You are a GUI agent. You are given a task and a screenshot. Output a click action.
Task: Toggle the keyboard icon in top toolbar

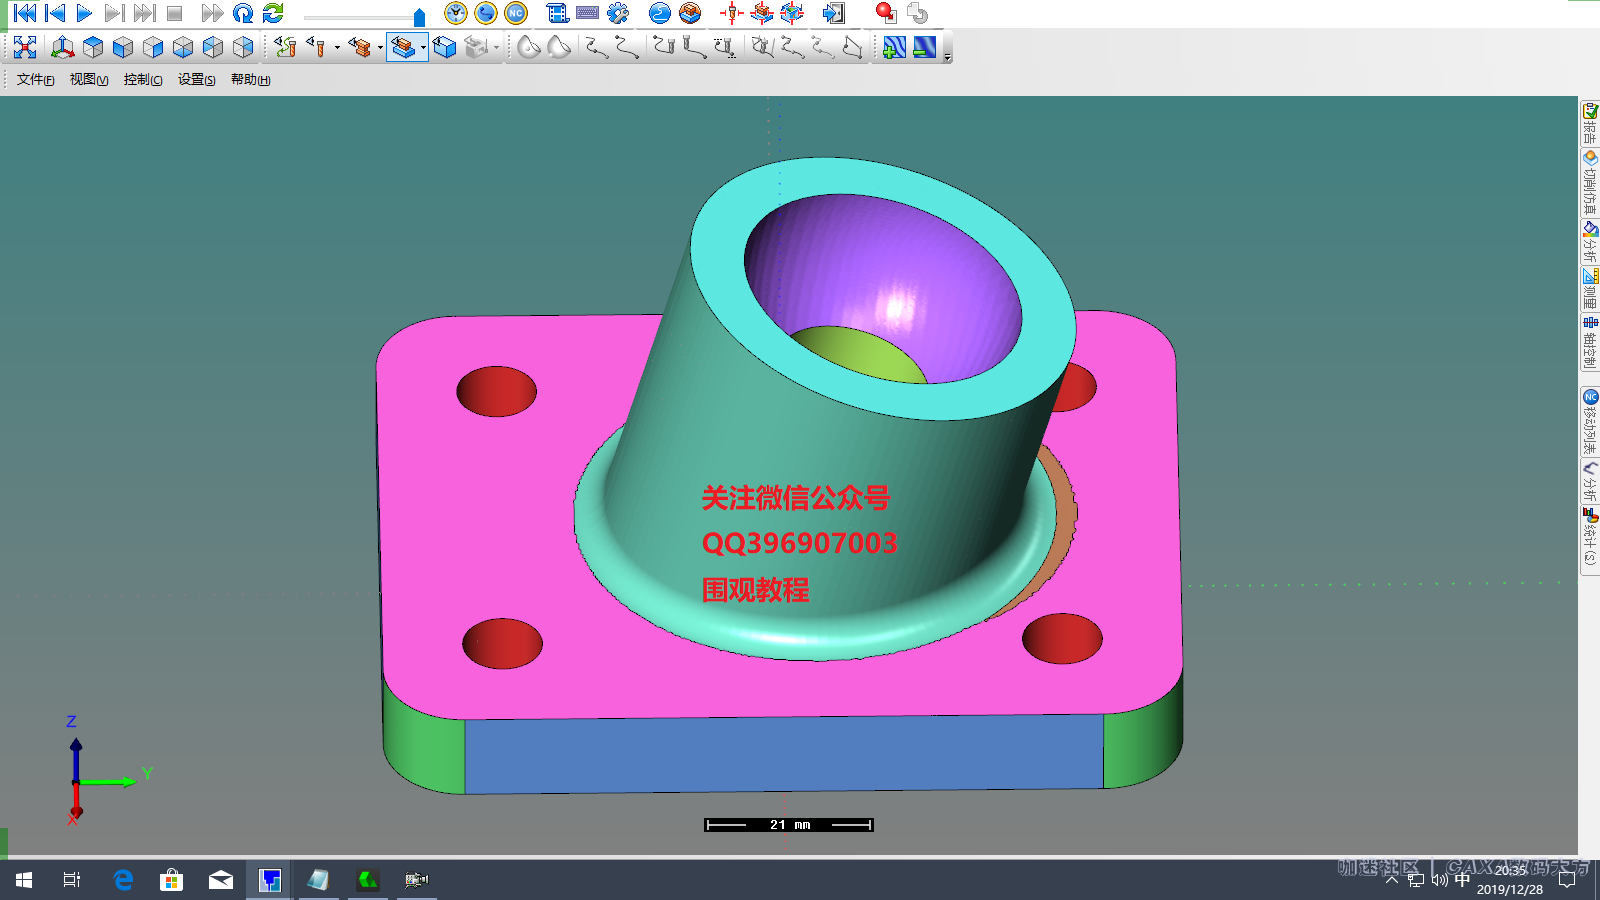588,13
